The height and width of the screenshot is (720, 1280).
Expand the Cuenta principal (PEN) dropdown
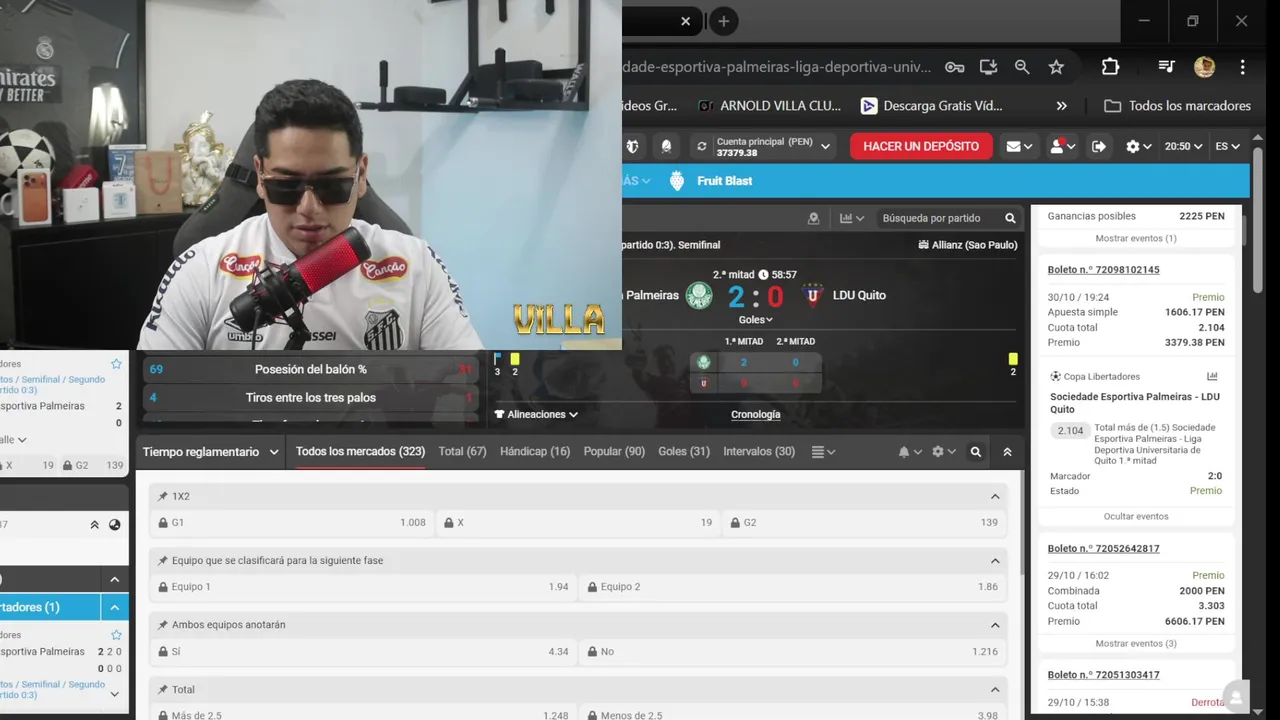(826, 146)
